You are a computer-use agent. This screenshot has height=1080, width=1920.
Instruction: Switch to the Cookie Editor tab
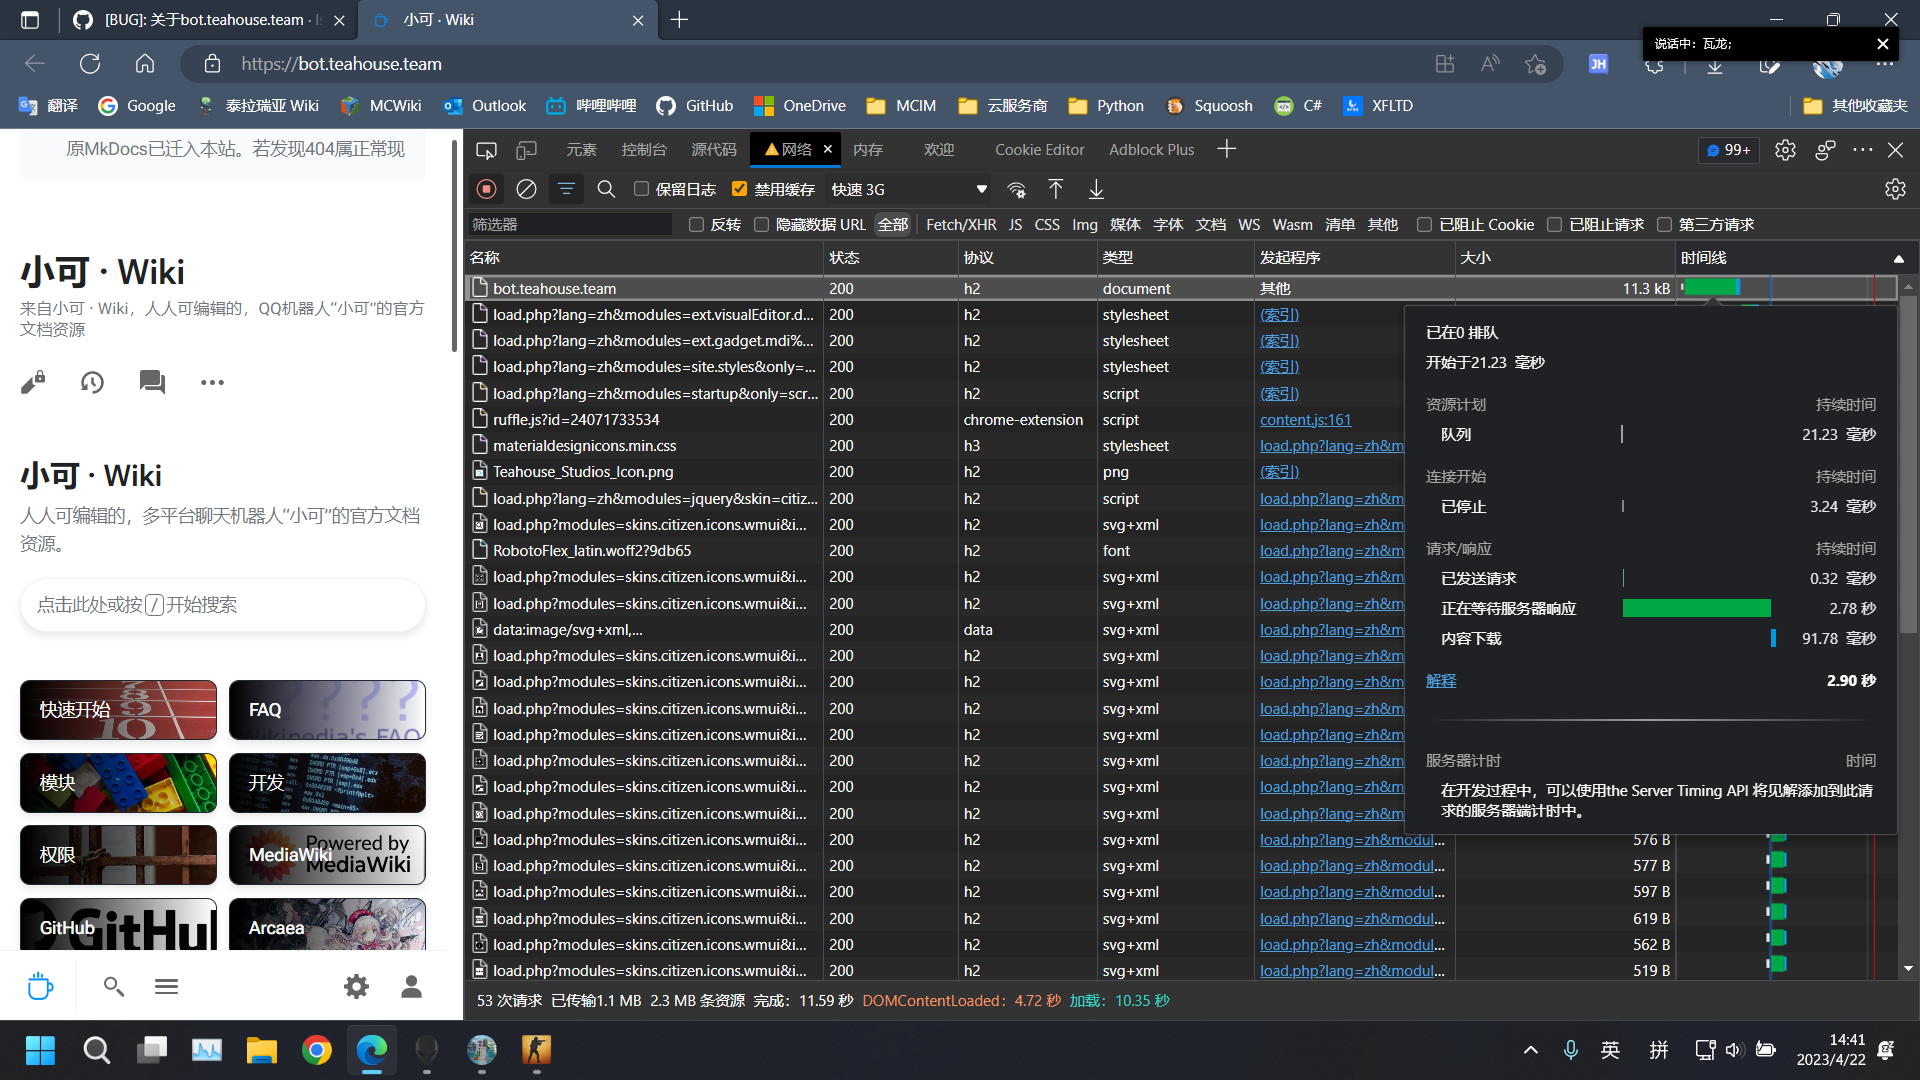(1039, 150)
